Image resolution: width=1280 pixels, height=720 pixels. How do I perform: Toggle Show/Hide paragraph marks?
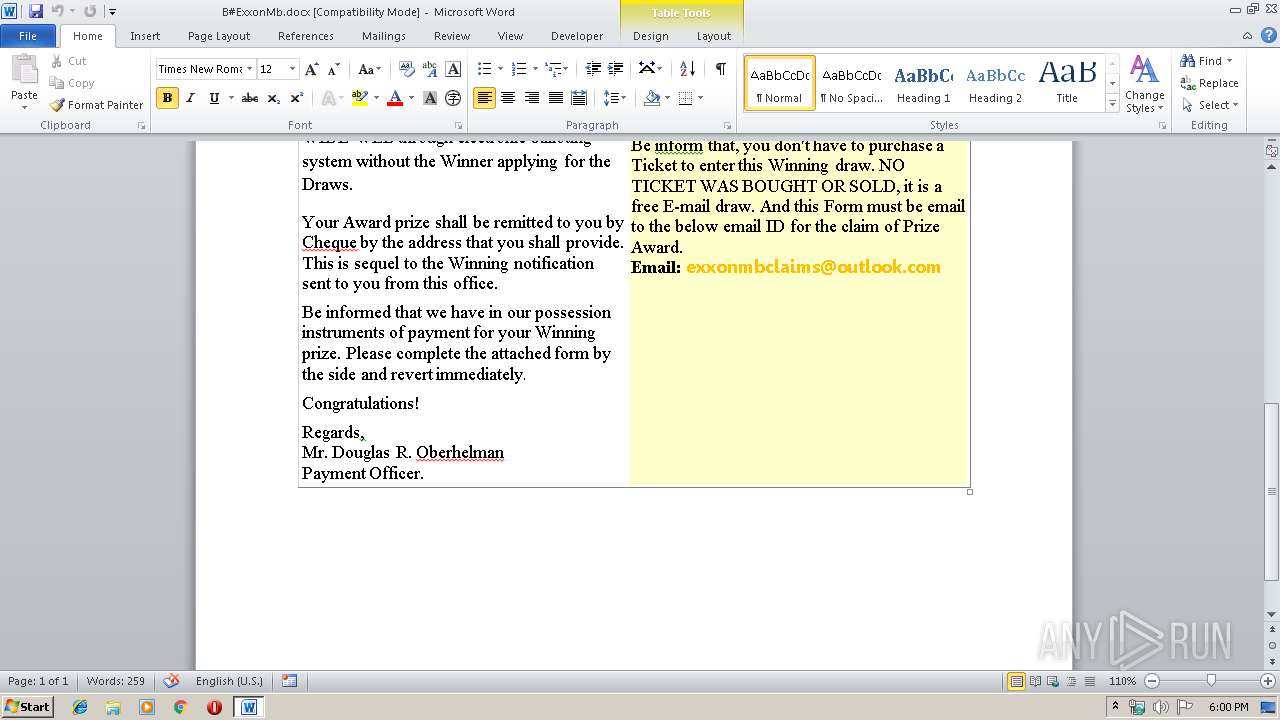click(720, 69)
